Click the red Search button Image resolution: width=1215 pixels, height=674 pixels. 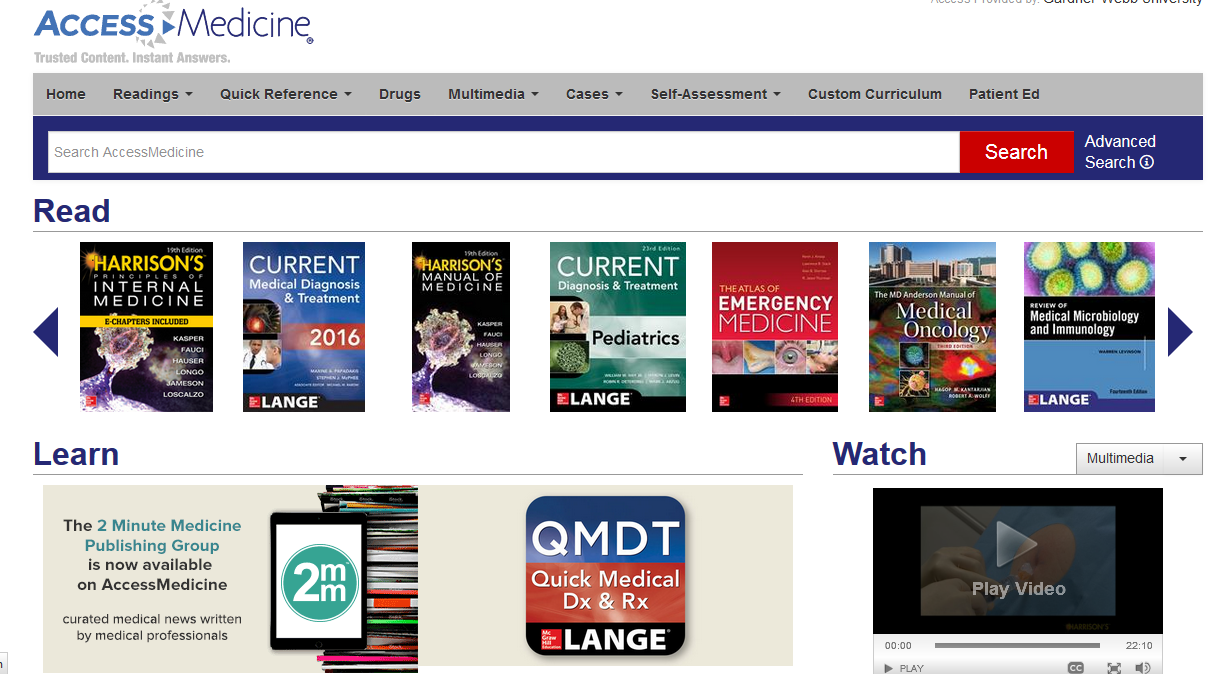[x=1016, y=152]
